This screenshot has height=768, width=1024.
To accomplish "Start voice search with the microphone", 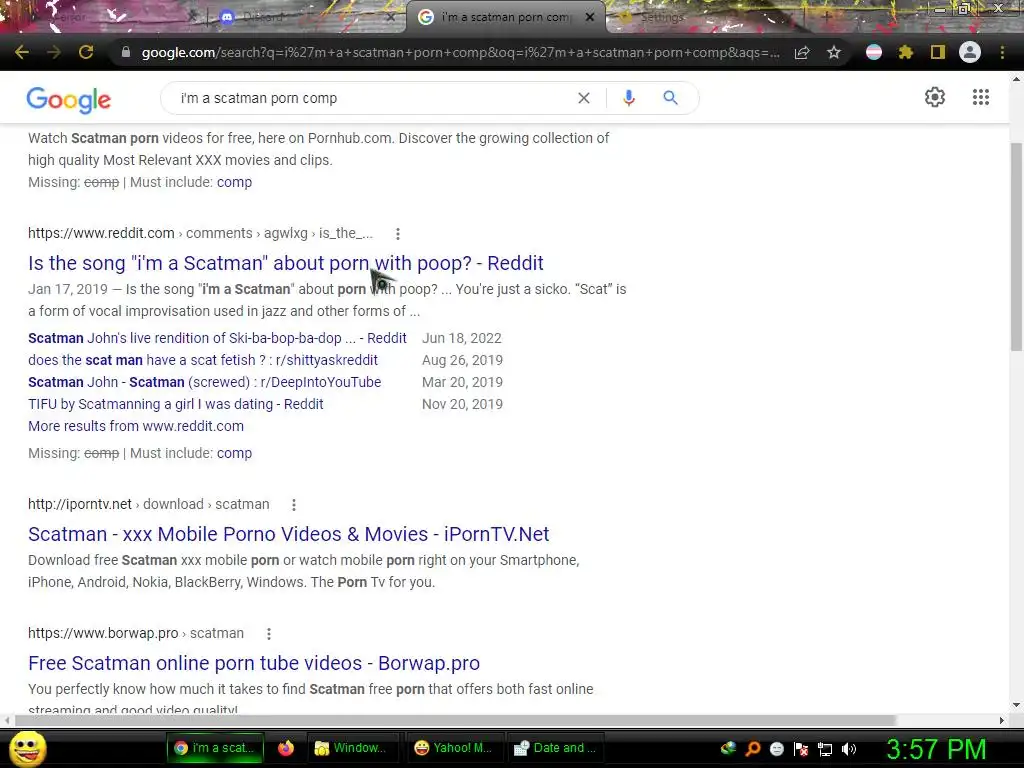I will tap(629, 98).
